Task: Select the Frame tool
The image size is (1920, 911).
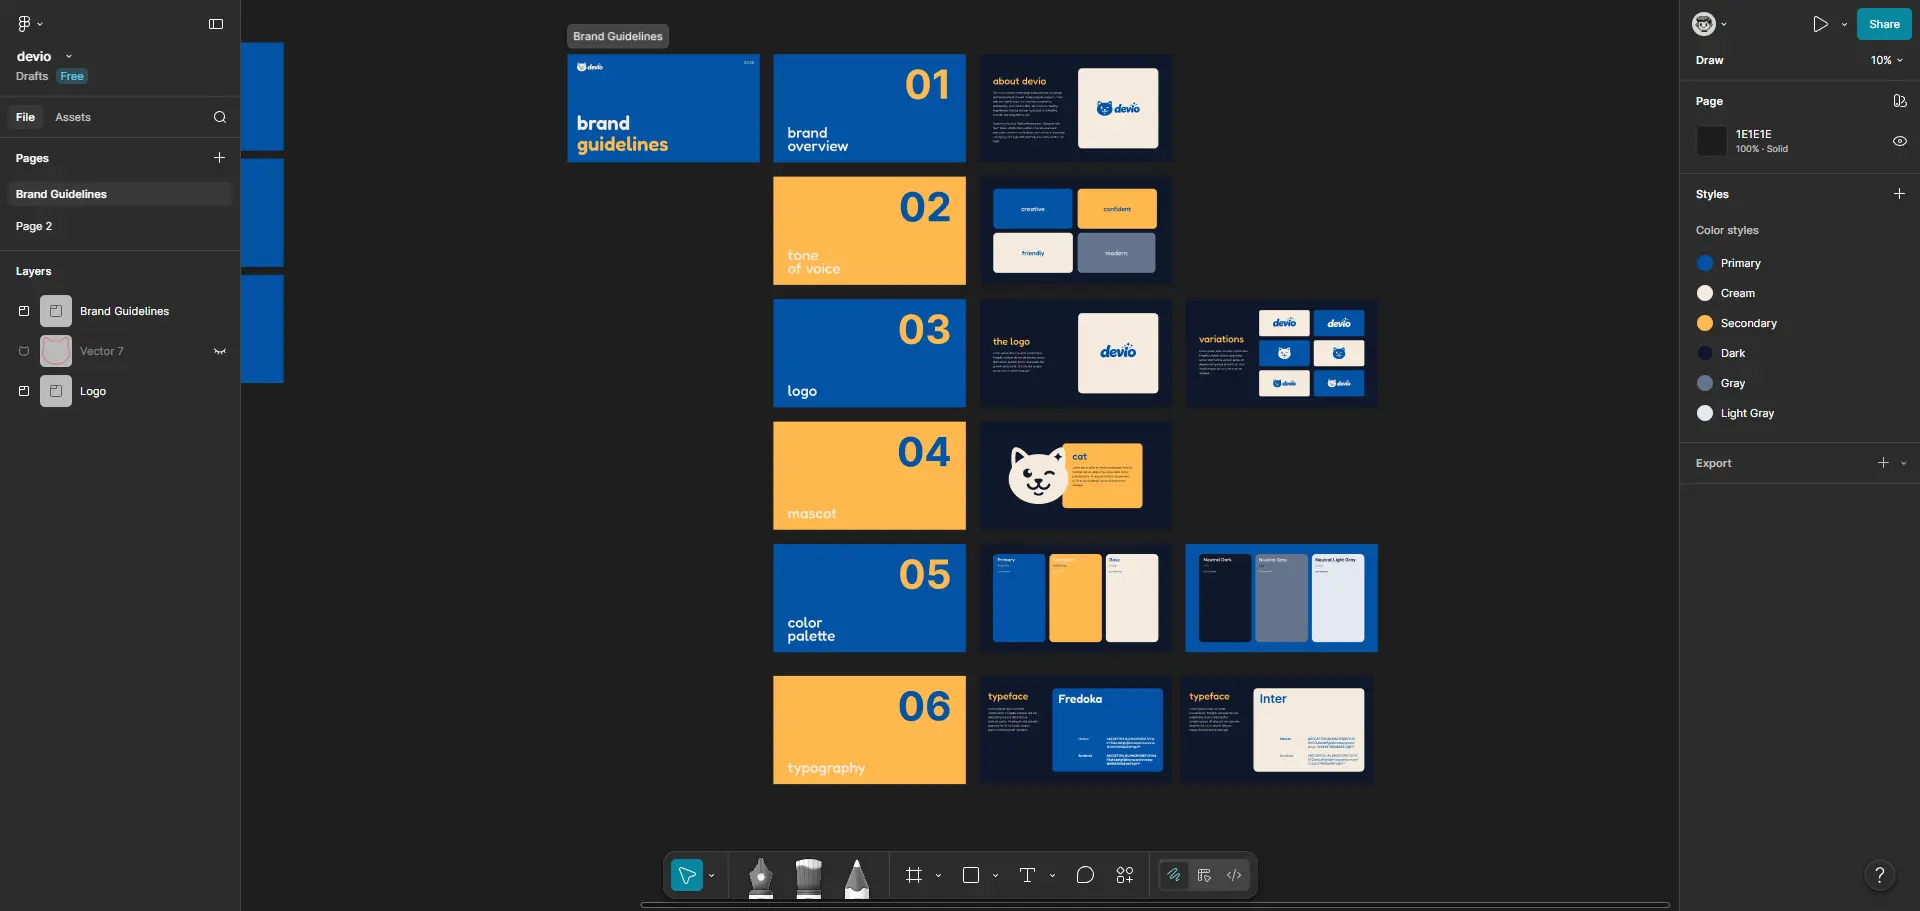Action: pos(914,876)
